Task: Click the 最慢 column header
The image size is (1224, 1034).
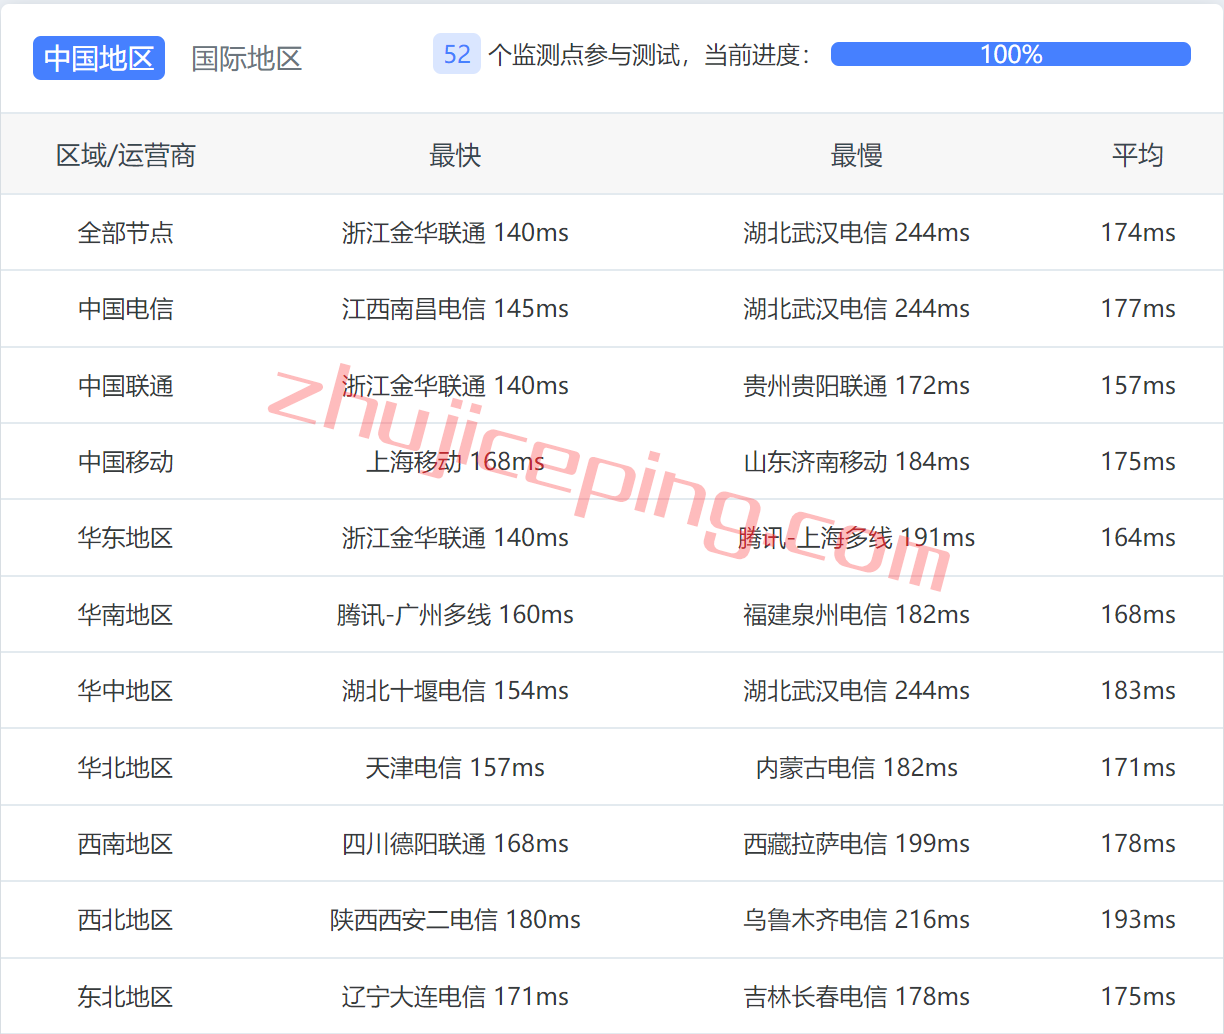Action: click(857, 155)
